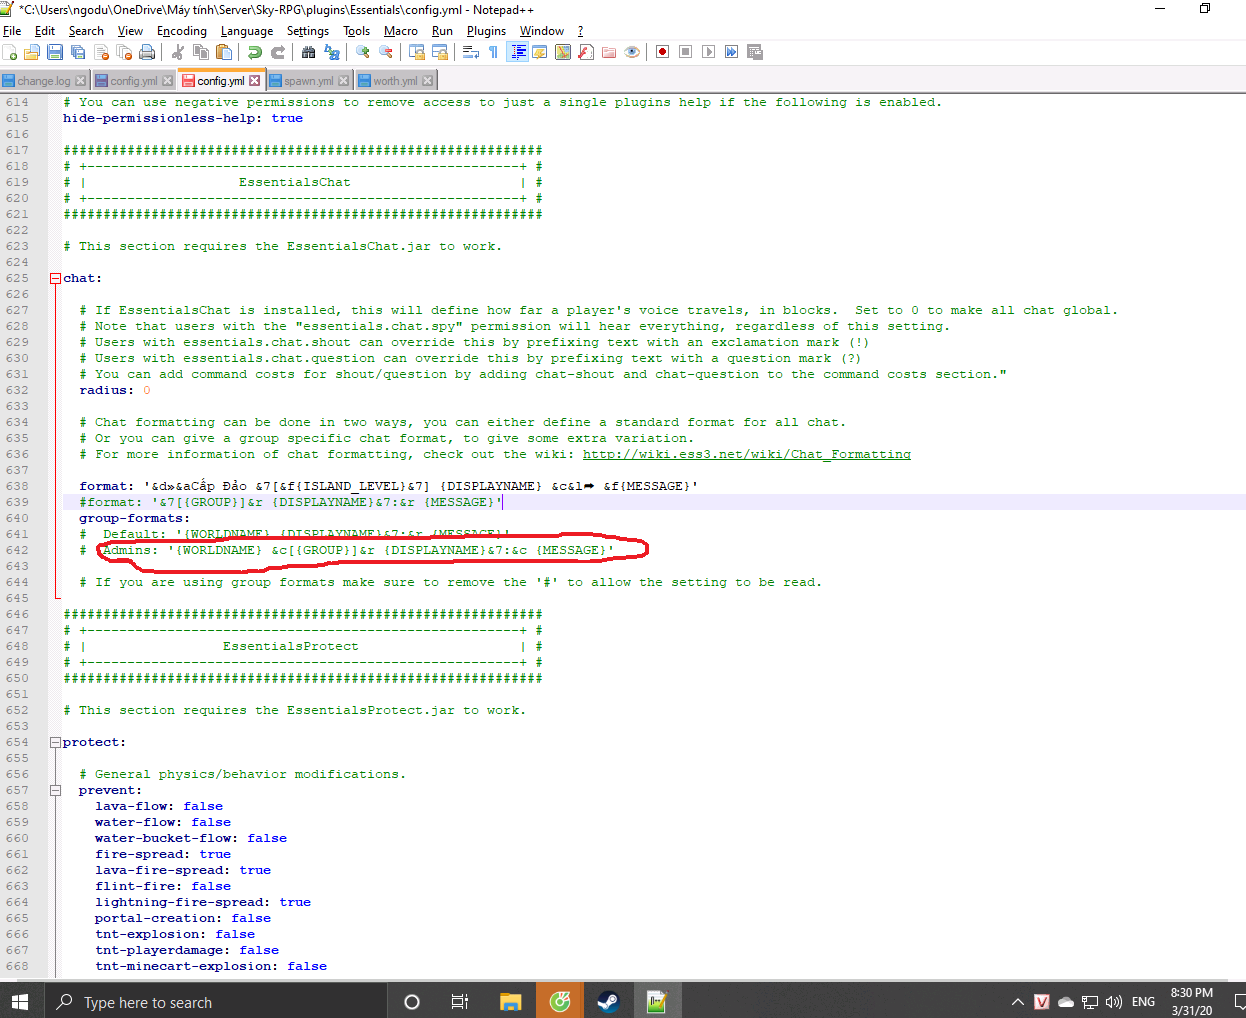Click the Print toolbar icon
The width and height of the screenshot is (1246, 1018).
[x=148, y=52]
